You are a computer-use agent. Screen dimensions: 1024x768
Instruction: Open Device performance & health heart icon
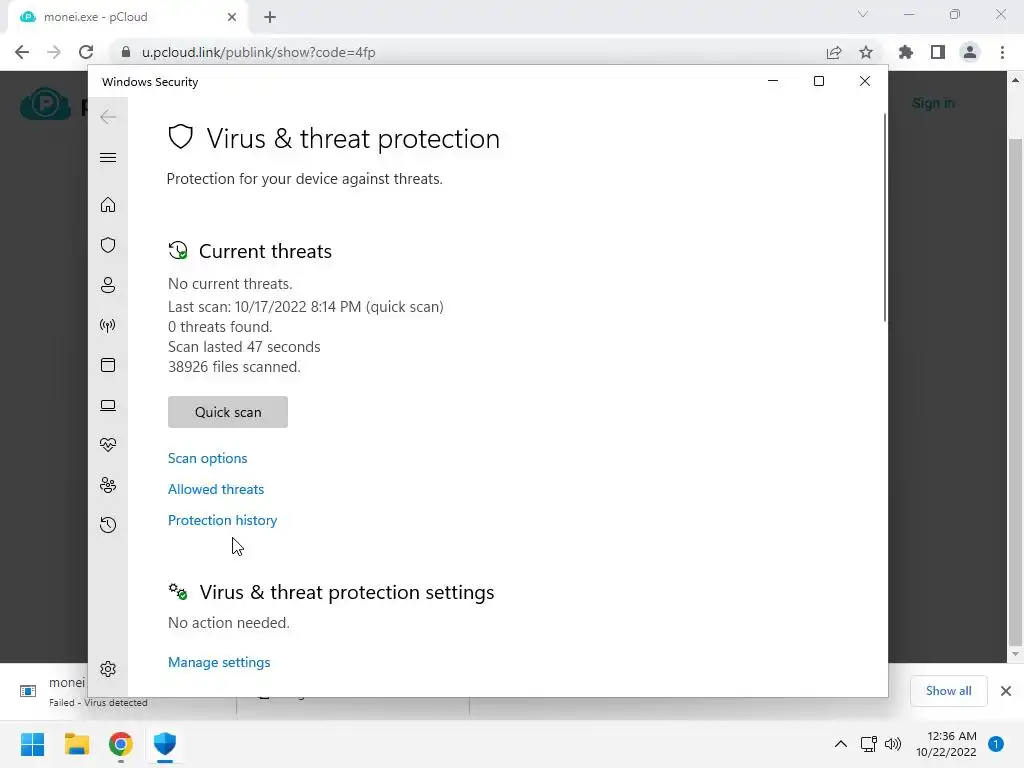(x=108, y=445)
